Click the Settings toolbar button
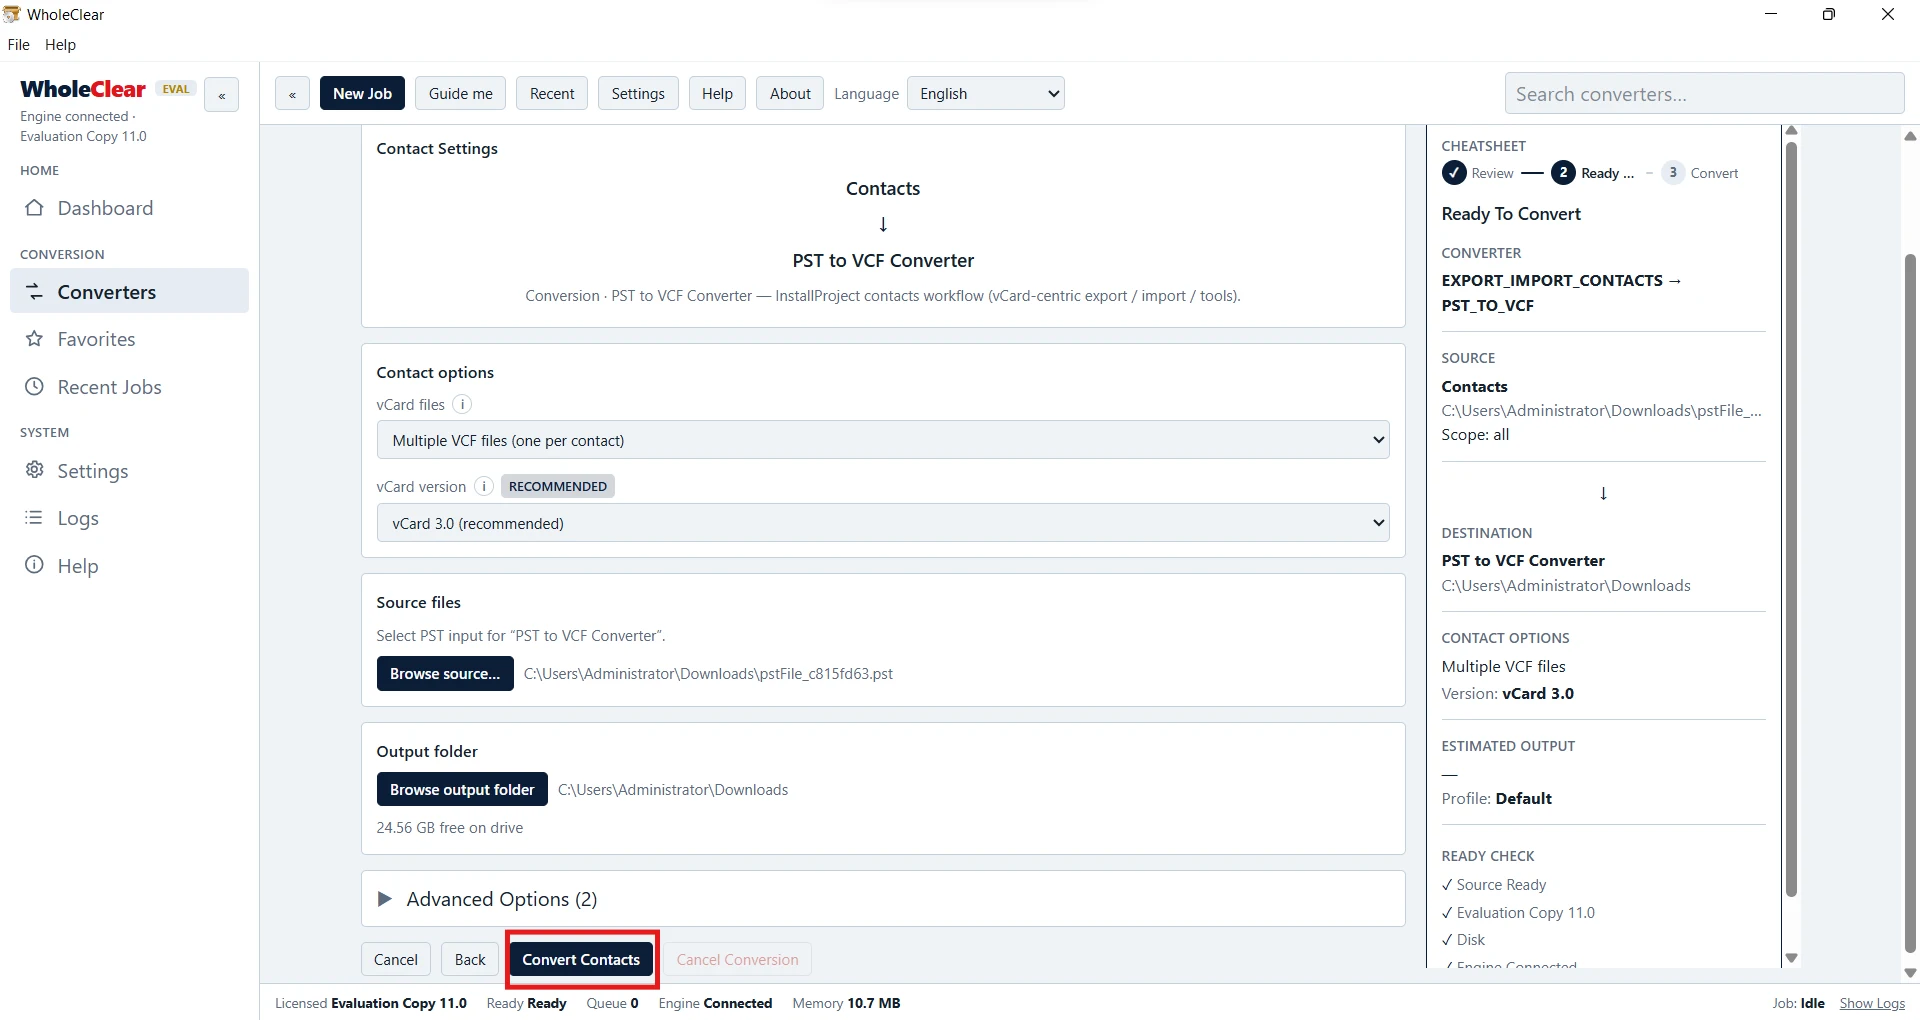Image resolution: width=1920 pixels, height=1020 pixels. click(x=638, y=94)
